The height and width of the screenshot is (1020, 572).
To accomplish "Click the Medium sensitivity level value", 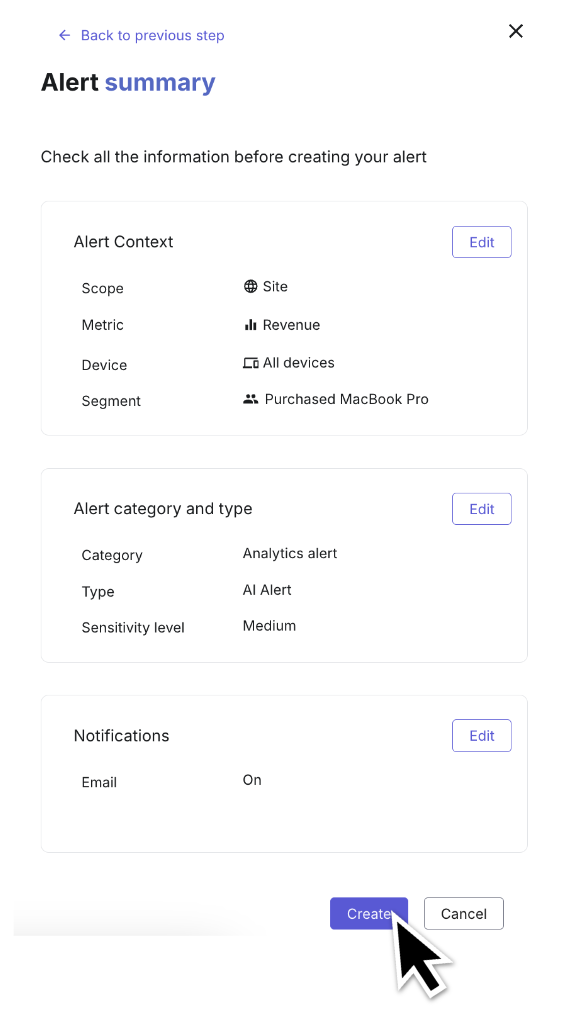I will (269, 626).
